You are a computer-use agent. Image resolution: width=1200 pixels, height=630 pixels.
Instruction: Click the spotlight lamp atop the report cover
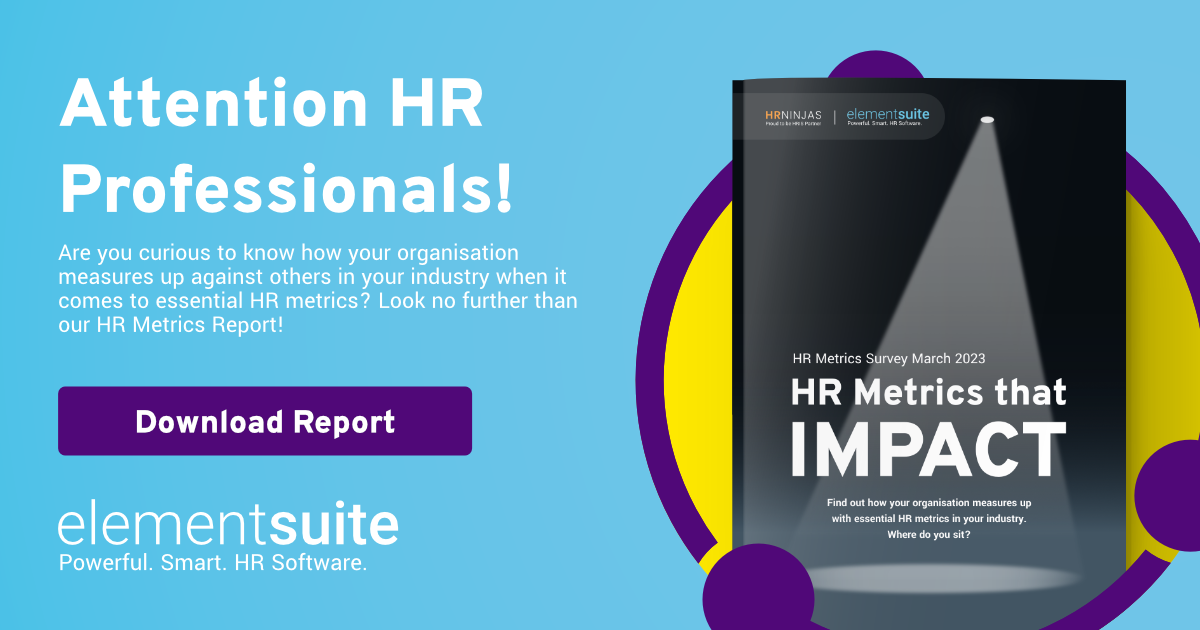tap(986, 120)
